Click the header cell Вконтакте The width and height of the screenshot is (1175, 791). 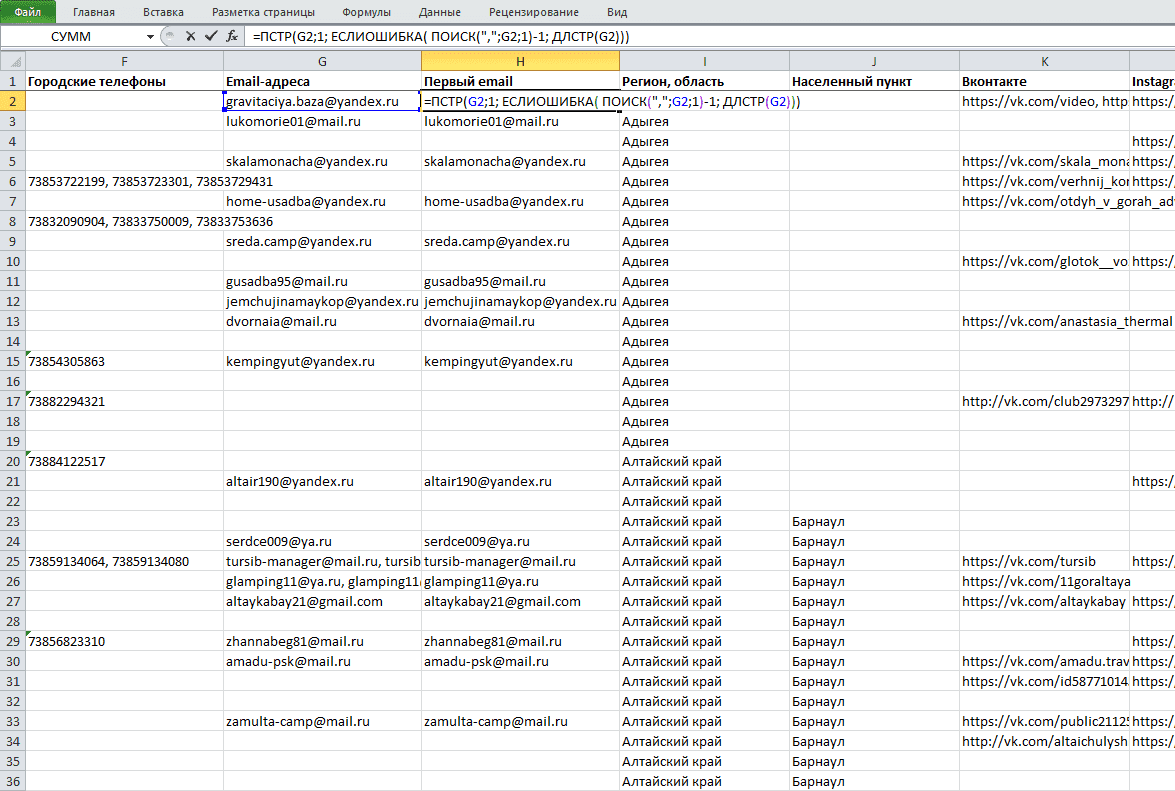(1045, 82)
